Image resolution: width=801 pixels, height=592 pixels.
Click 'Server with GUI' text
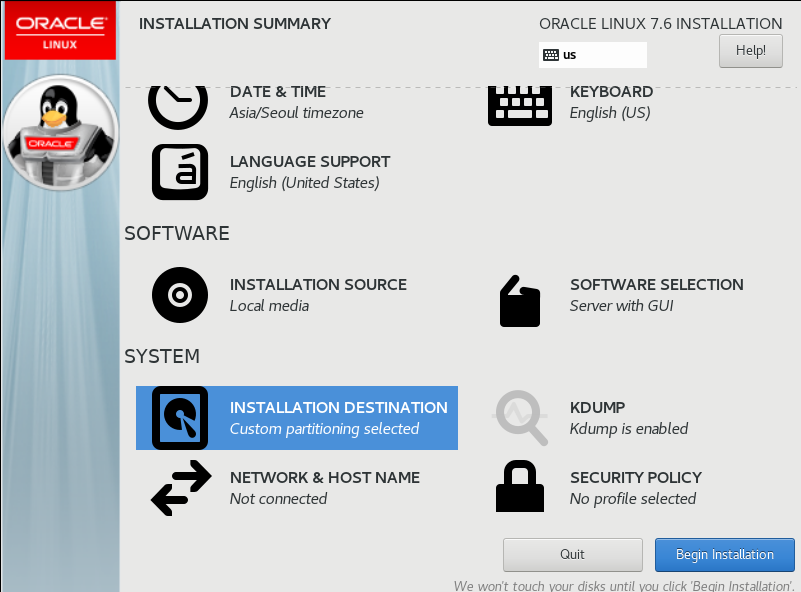coord(622,306)
